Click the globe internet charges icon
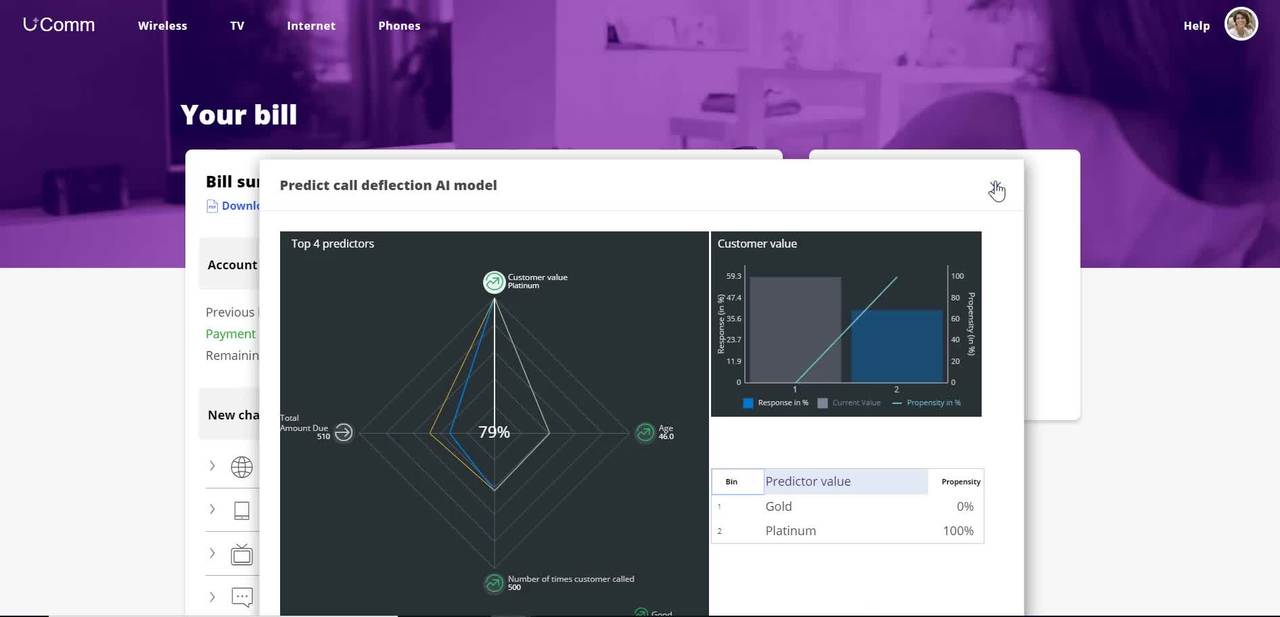1280x617 pixels. (x=241, y=467)
